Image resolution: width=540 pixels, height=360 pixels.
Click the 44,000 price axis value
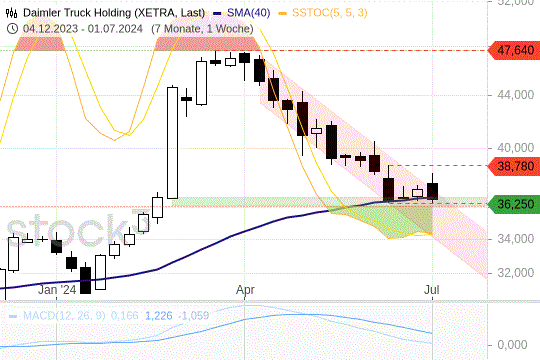pos(516,95)
